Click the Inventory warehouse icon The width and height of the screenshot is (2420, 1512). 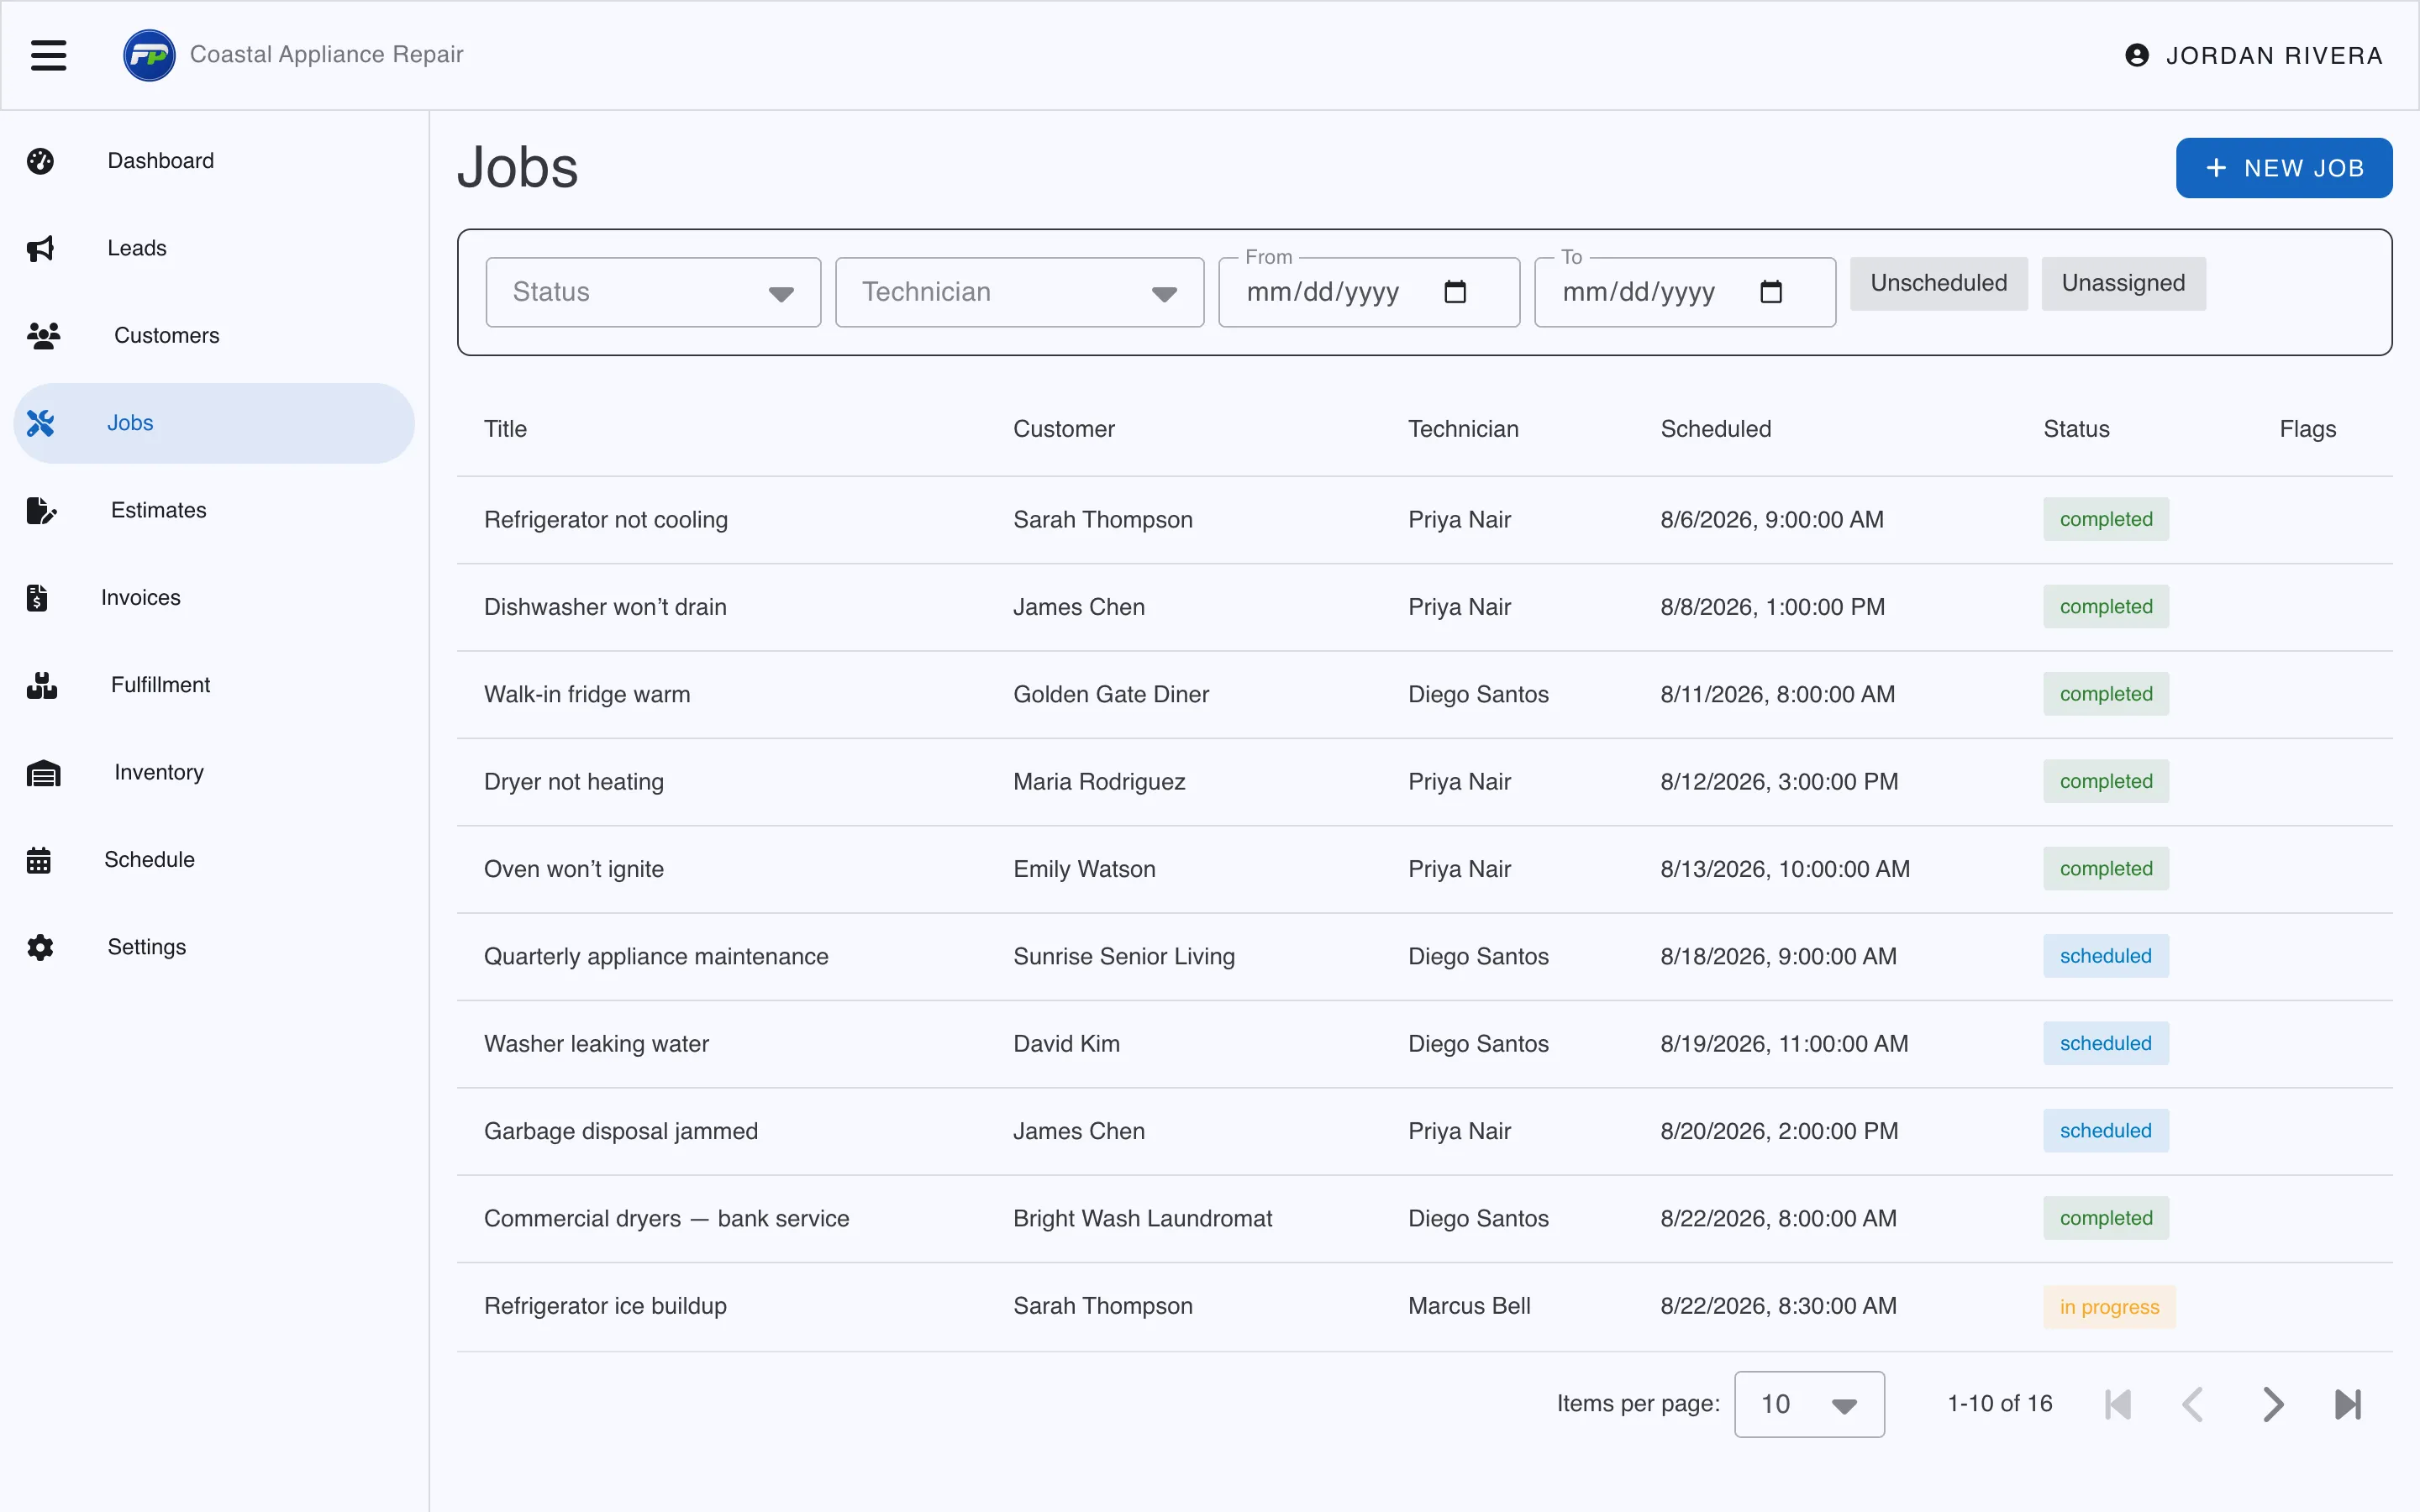(x=43, y=772)
